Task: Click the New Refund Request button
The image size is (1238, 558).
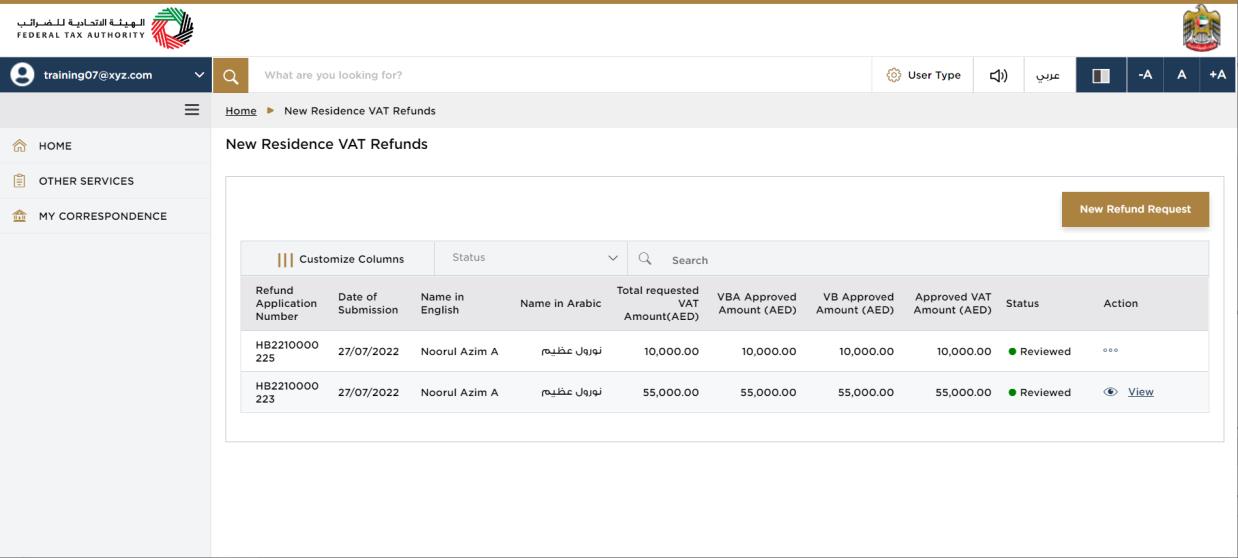Action: (1135, 209)
